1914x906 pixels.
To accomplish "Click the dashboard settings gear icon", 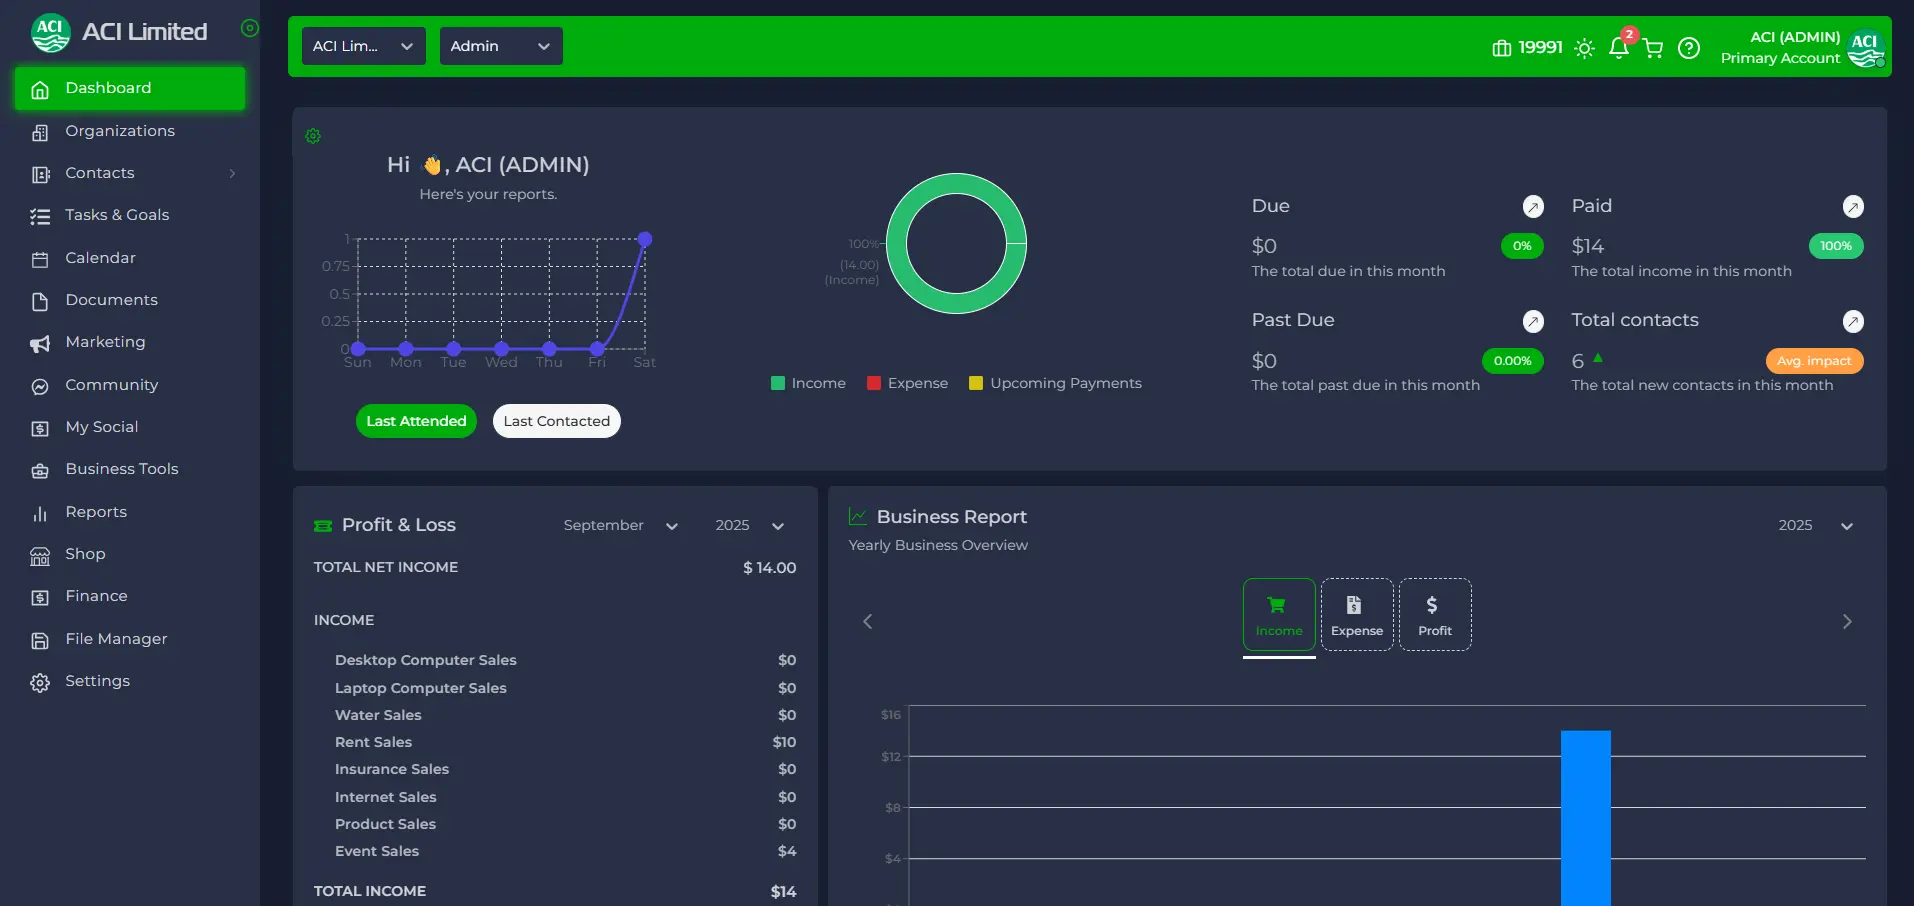I will pyautogui.click(x=313, y=136).
